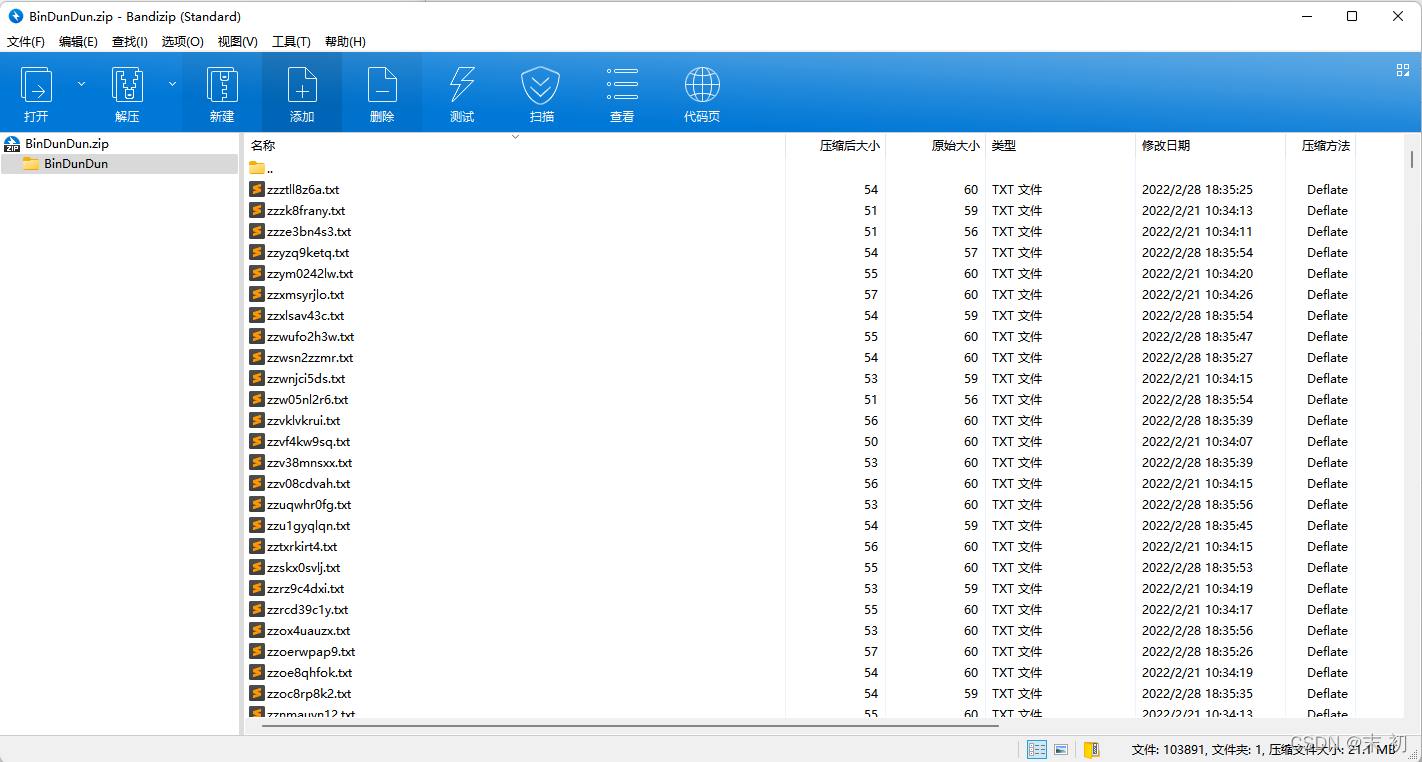The height and width of the screenshot is (762, 1422).
Task: Open the 查找(I) menu
Action: [130, 42]
